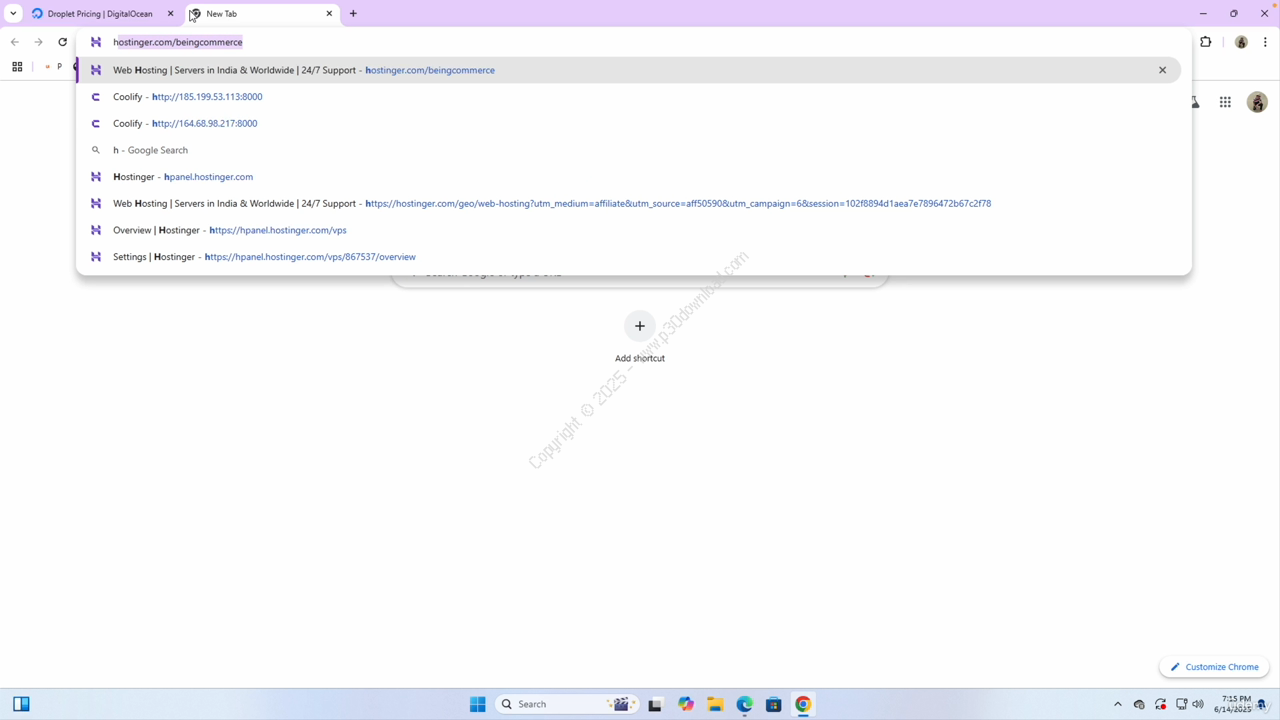
Task: Open the Chrome three-dot menu
Action: (1265, 42)
